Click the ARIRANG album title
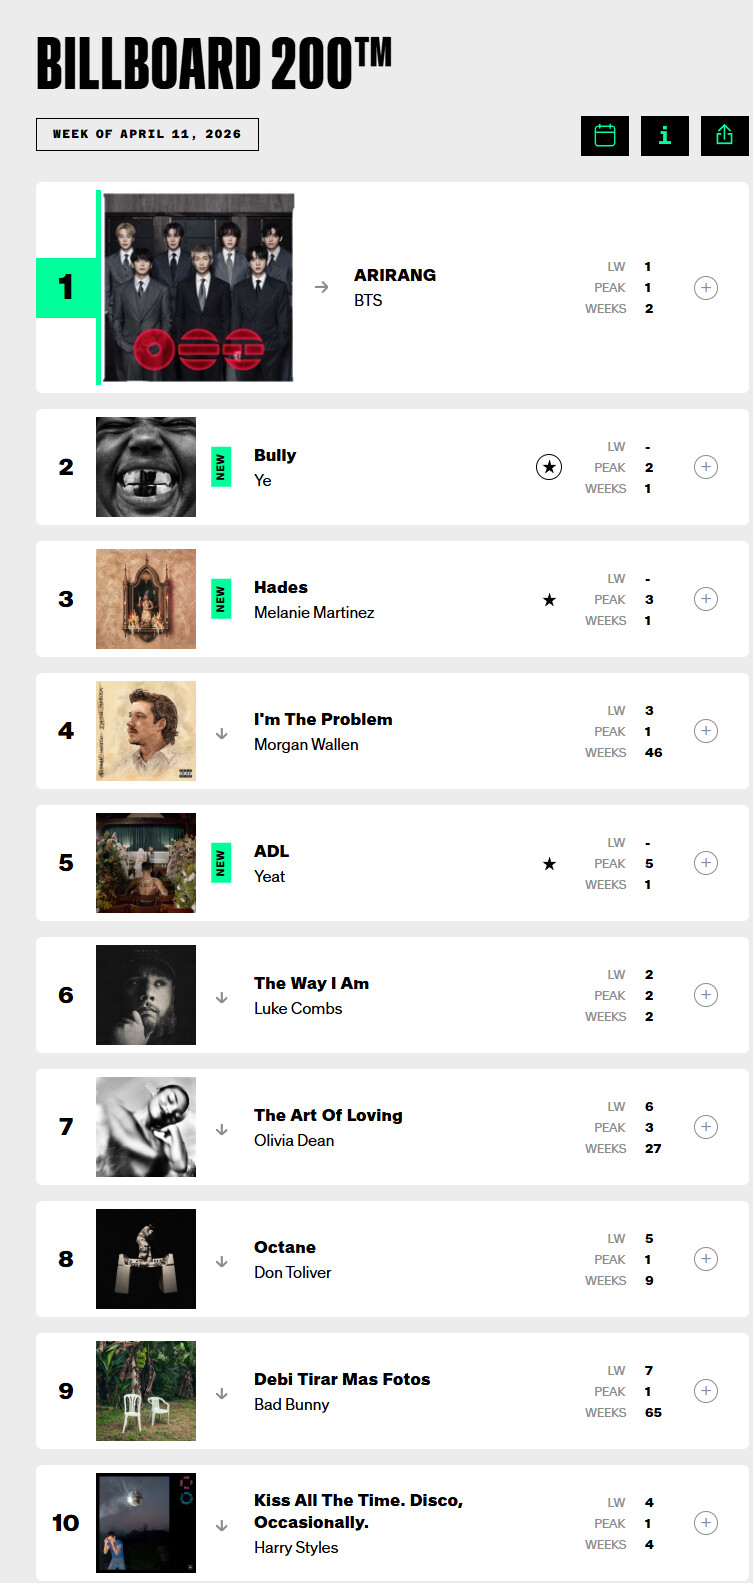753x1583 pixels. coord(395,275)
